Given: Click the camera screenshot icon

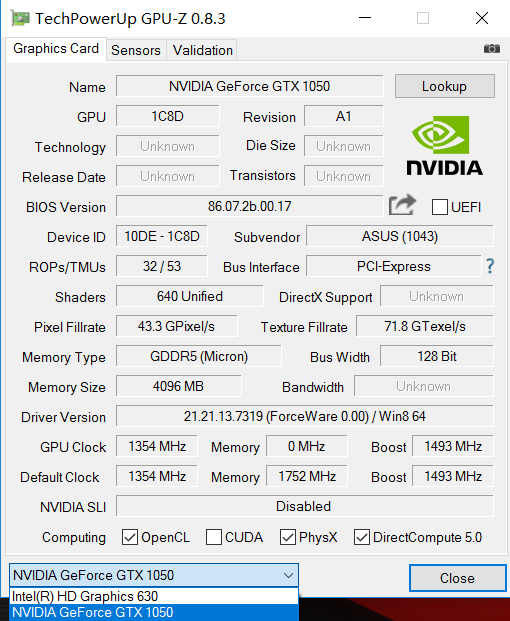Looking at the screenshot, I should 491,49.
